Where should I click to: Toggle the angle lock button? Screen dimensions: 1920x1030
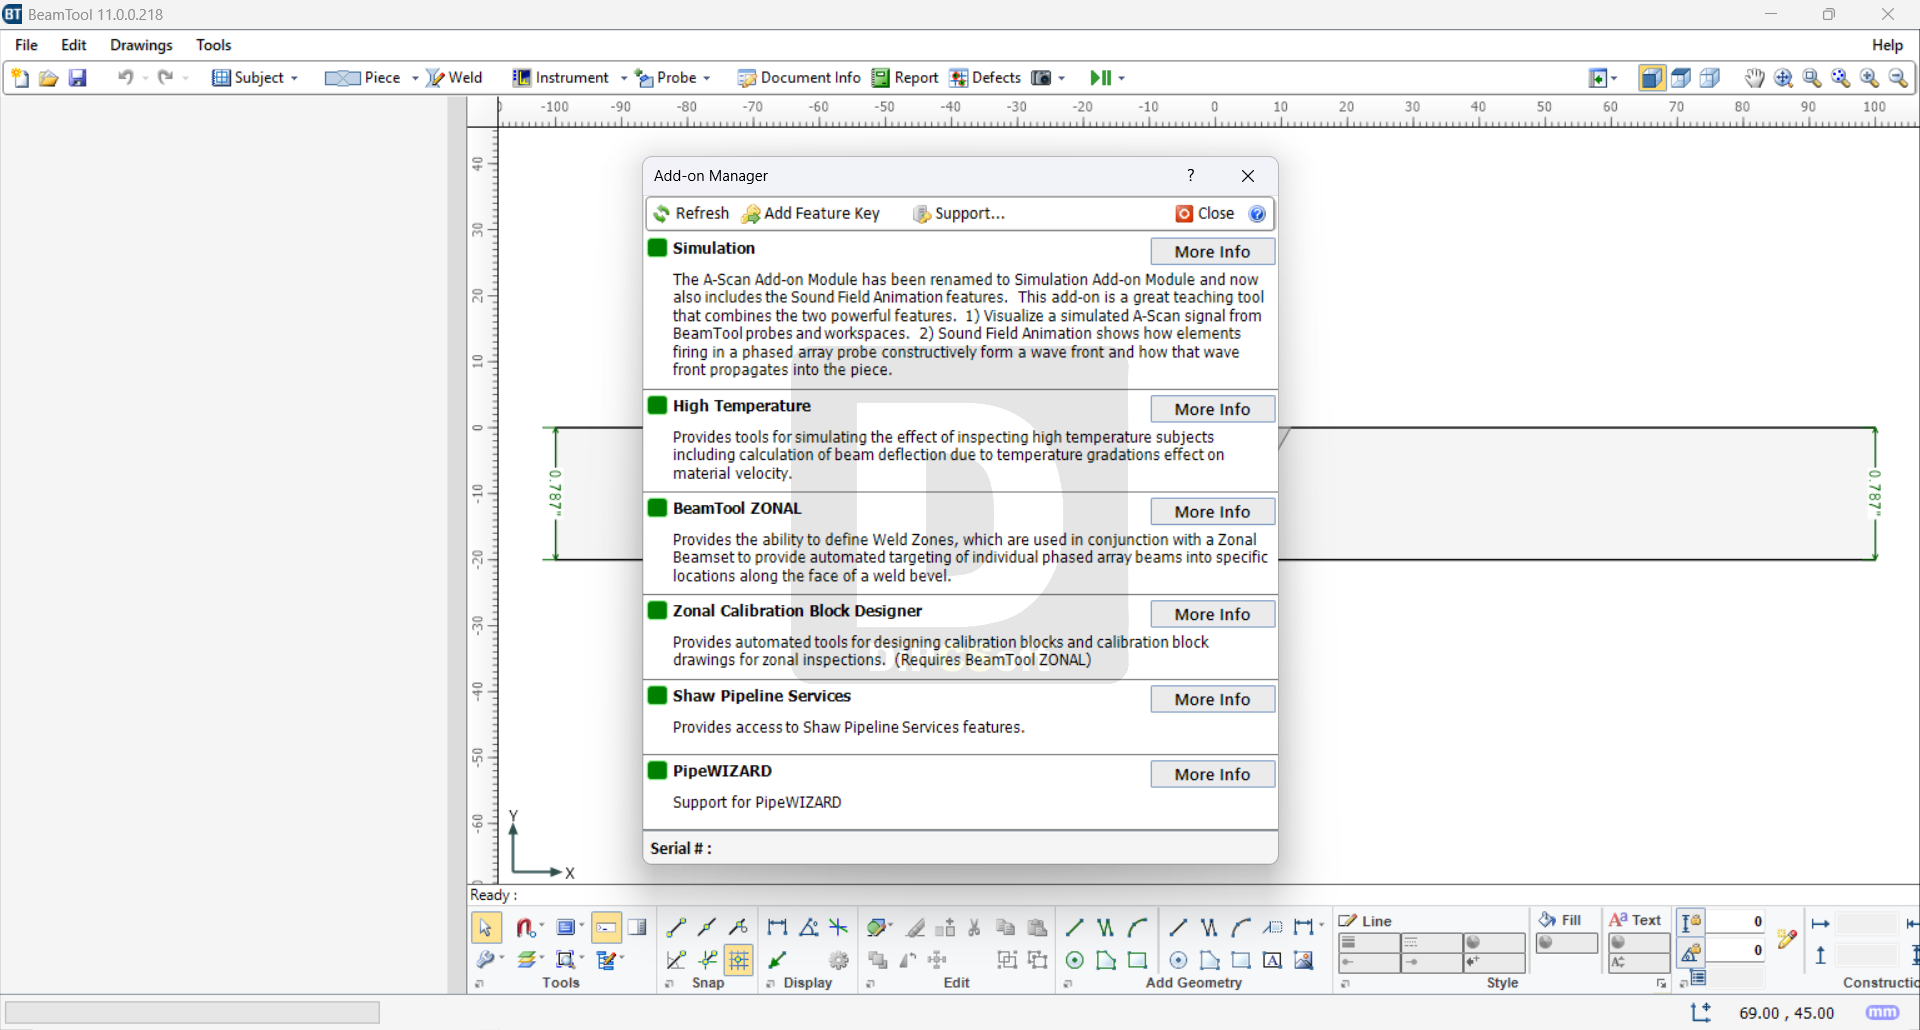pyautogui.click(x=1691, y=951)
